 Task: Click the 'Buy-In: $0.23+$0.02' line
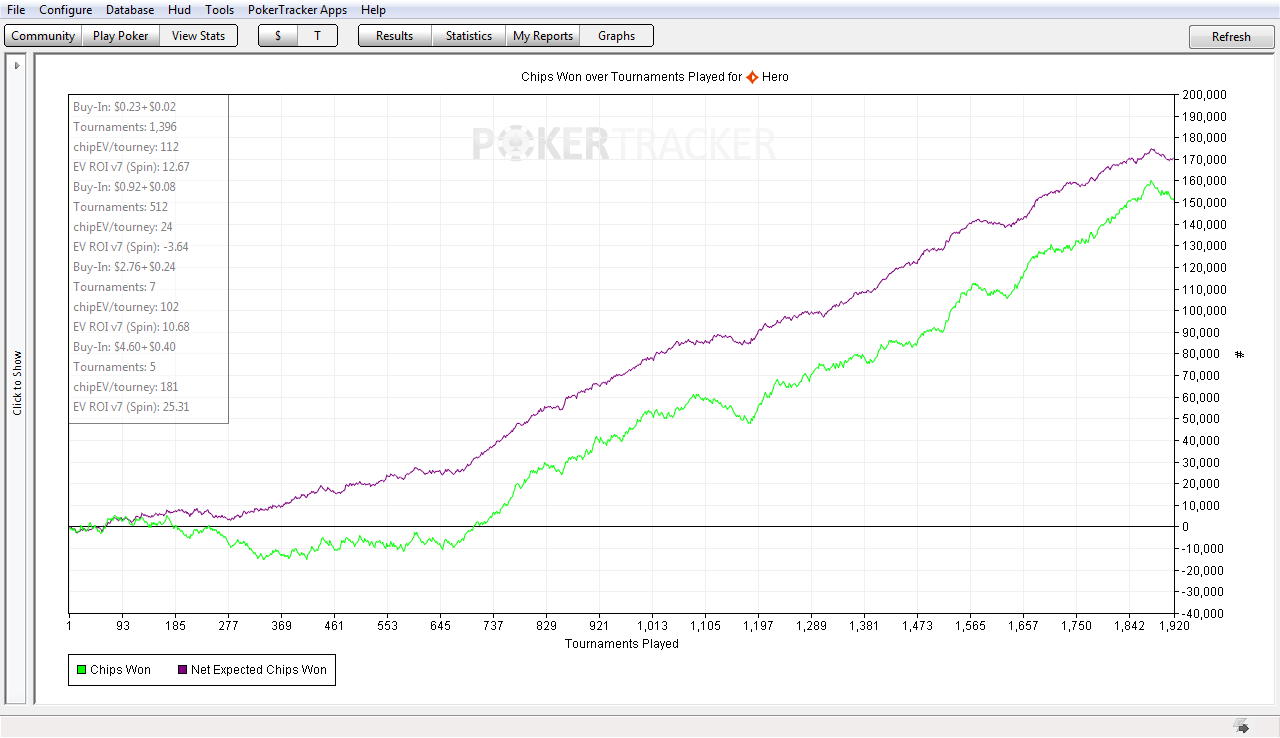(x=124, y=107)
